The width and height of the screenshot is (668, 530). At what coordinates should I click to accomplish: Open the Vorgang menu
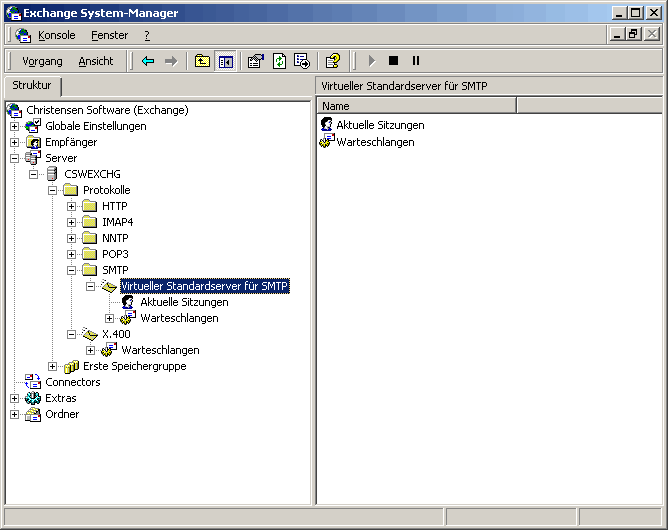coord(42,61)
